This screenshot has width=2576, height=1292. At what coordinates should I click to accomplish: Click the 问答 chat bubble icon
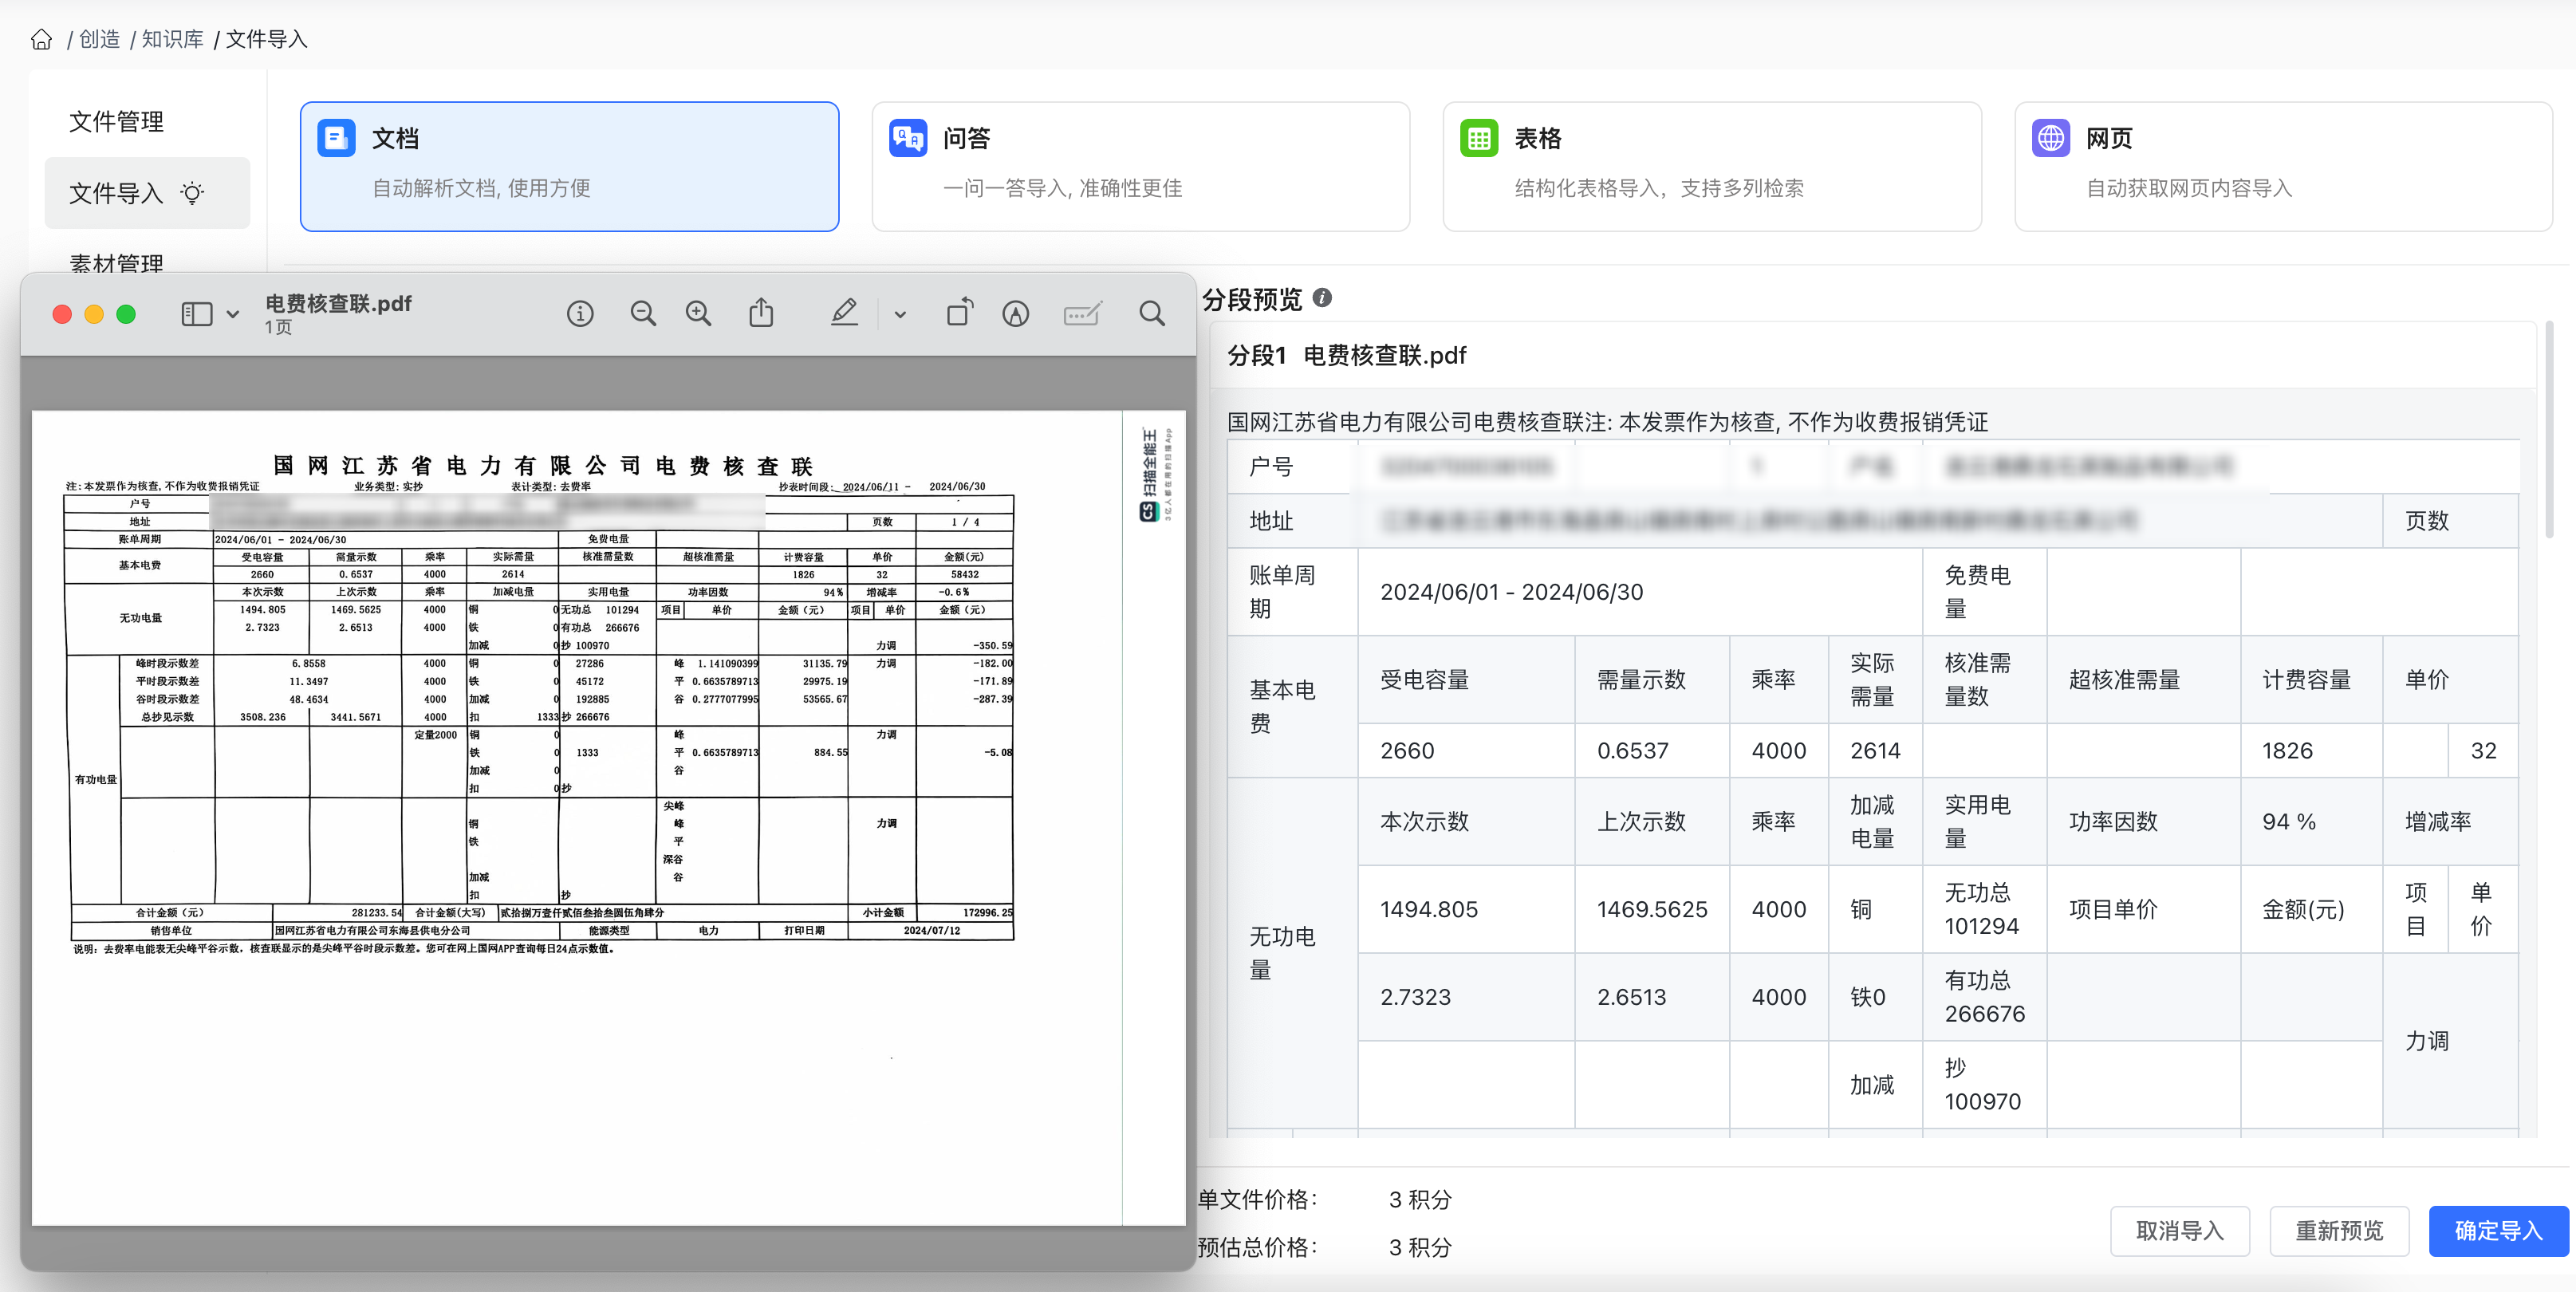(908, 138)
